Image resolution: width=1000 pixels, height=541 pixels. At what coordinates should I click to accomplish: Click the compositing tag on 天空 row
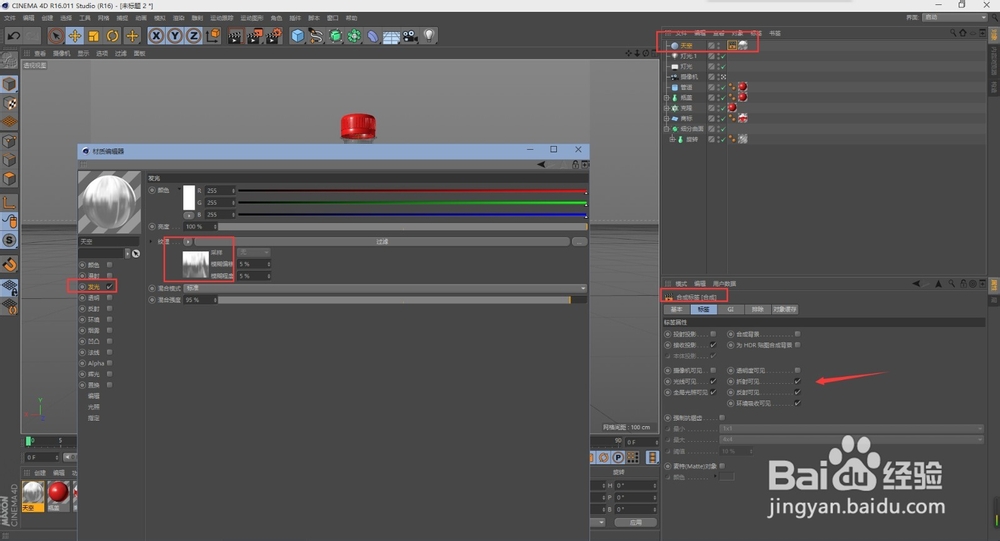coord(732,45)
